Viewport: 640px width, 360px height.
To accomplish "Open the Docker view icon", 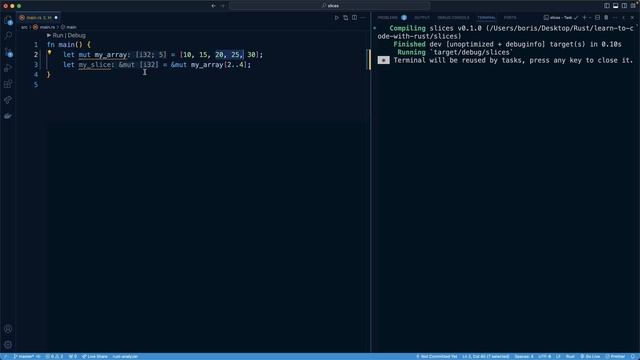I will point(8,116).
